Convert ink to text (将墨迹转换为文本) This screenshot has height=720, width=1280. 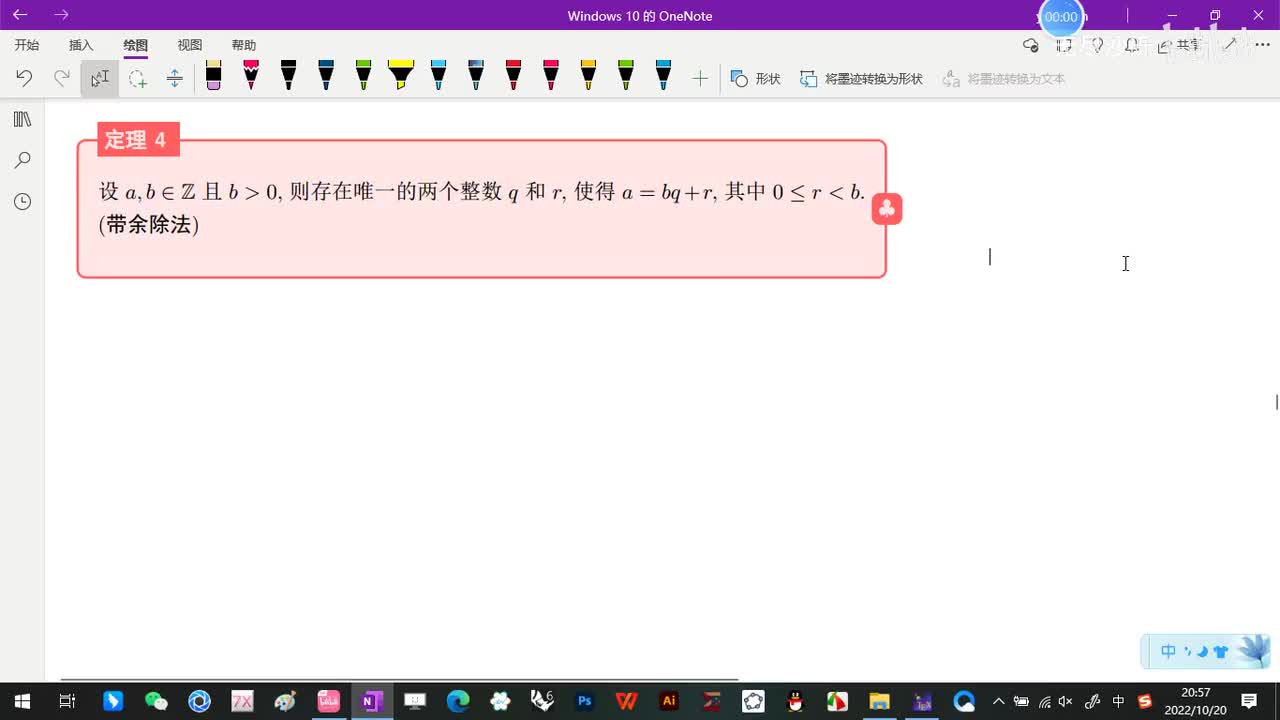[1004, 78]
